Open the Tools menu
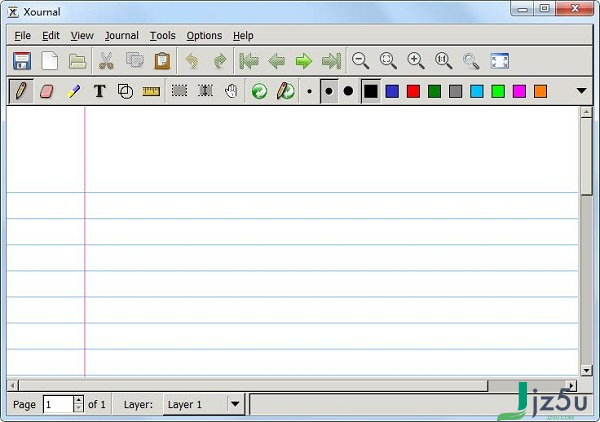600x422 pixels. coord(163,36)
